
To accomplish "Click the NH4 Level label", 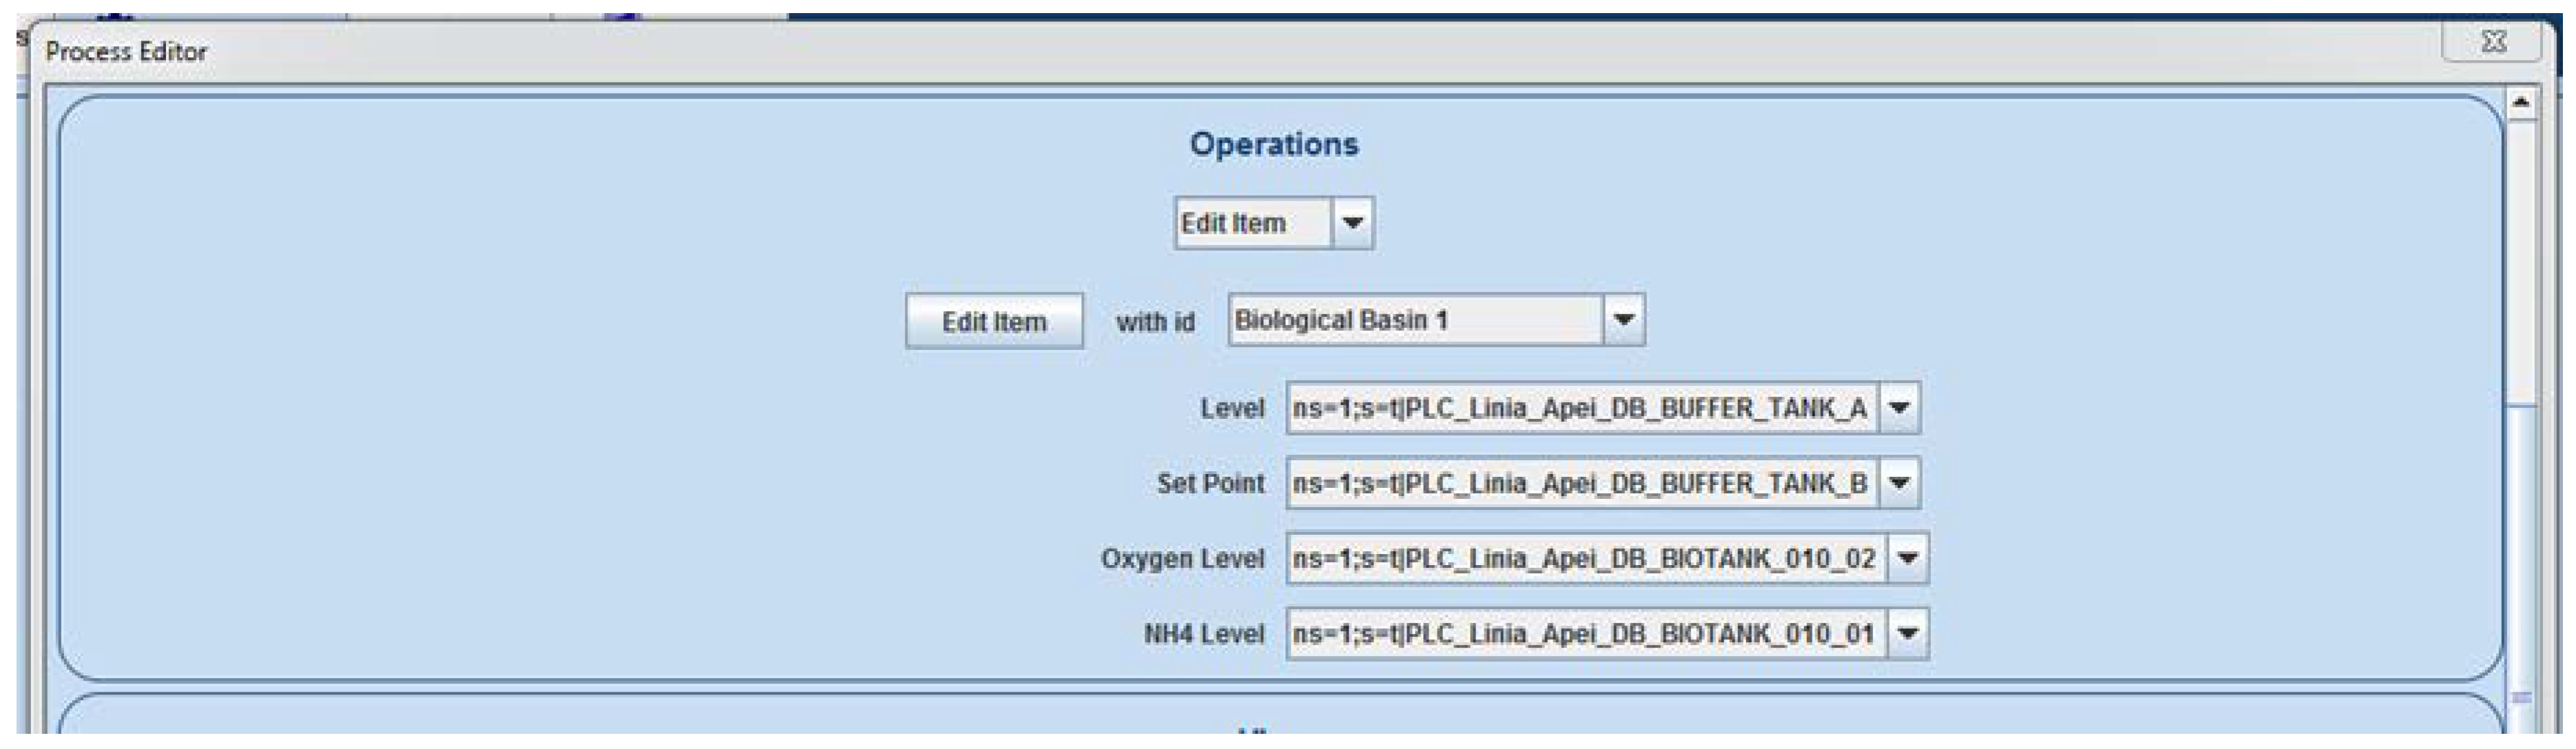I will point(1203,633).
